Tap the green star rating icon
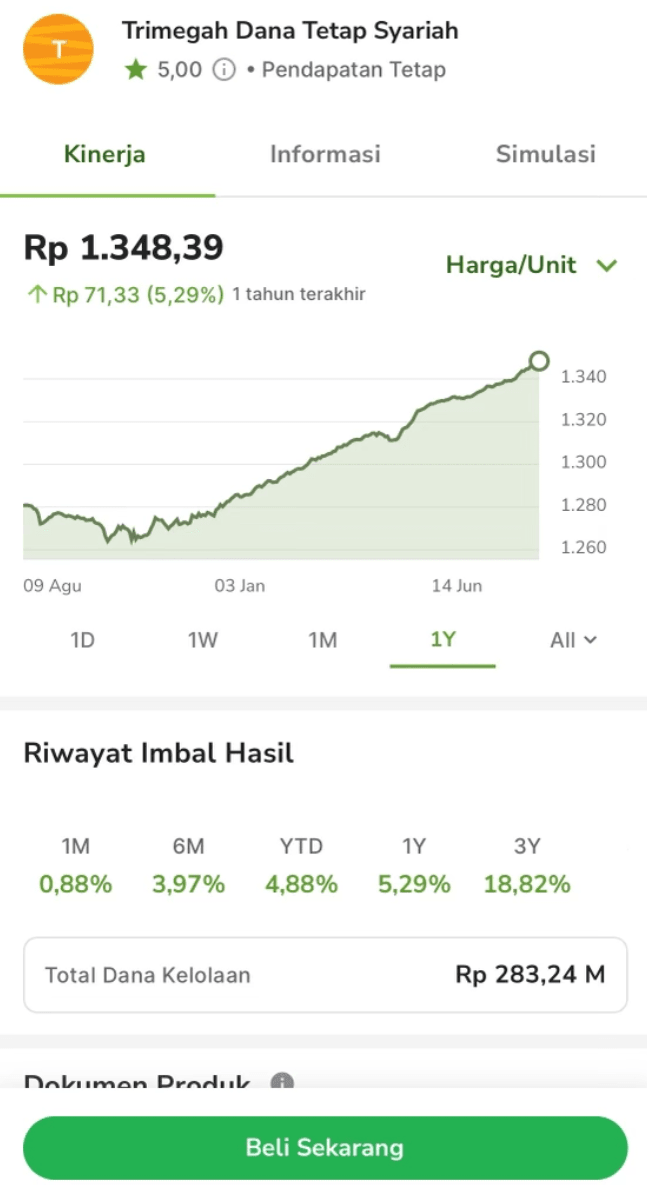 [x=136, y=70]
